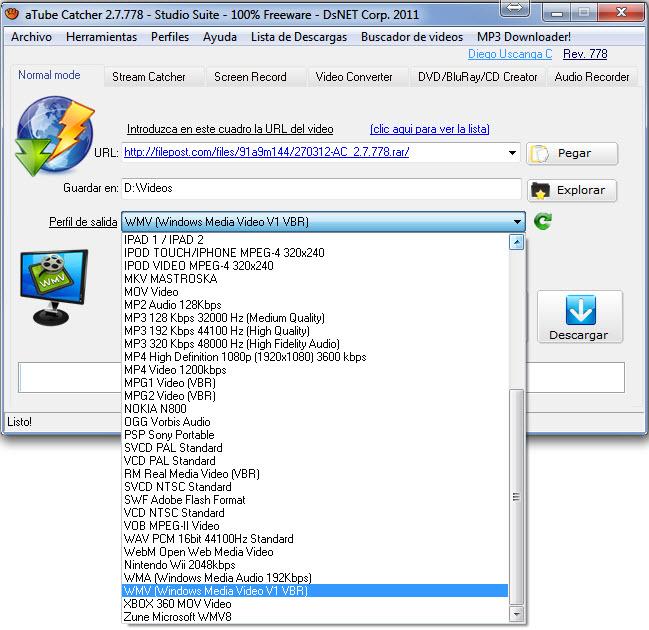Select NOKIA N800 profile
Image resolution: width=649 pixels, height=630 pixels.
(315, 409)
